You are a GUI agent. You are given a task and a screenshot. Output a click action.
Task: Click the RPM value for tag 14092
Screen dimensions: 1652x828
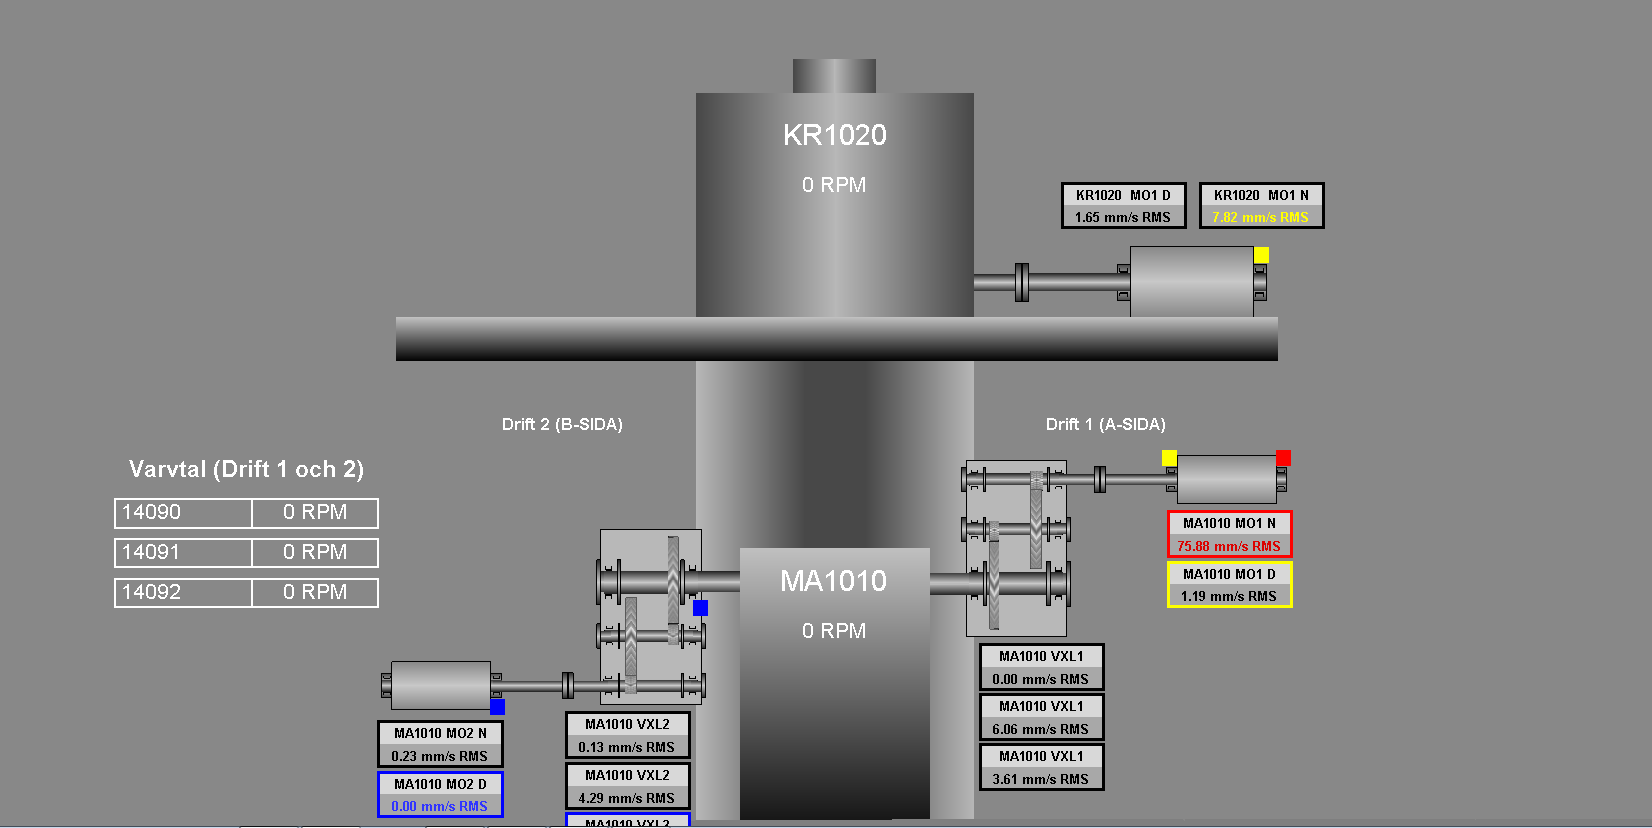tap(315, 593)
